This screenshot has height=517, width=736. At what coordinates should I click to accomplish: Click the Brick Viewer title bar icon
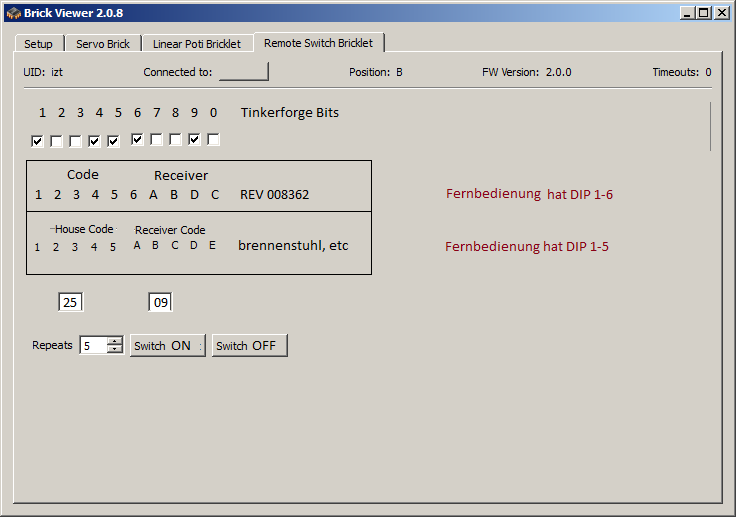[14, 13]
